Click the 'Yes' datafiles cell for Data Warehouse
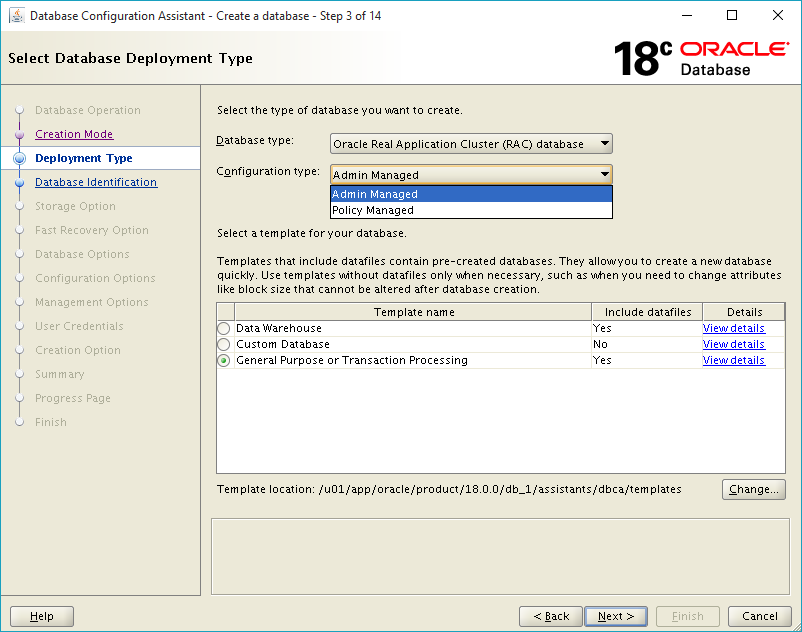 pyautogui.click(x=648, y=328)
